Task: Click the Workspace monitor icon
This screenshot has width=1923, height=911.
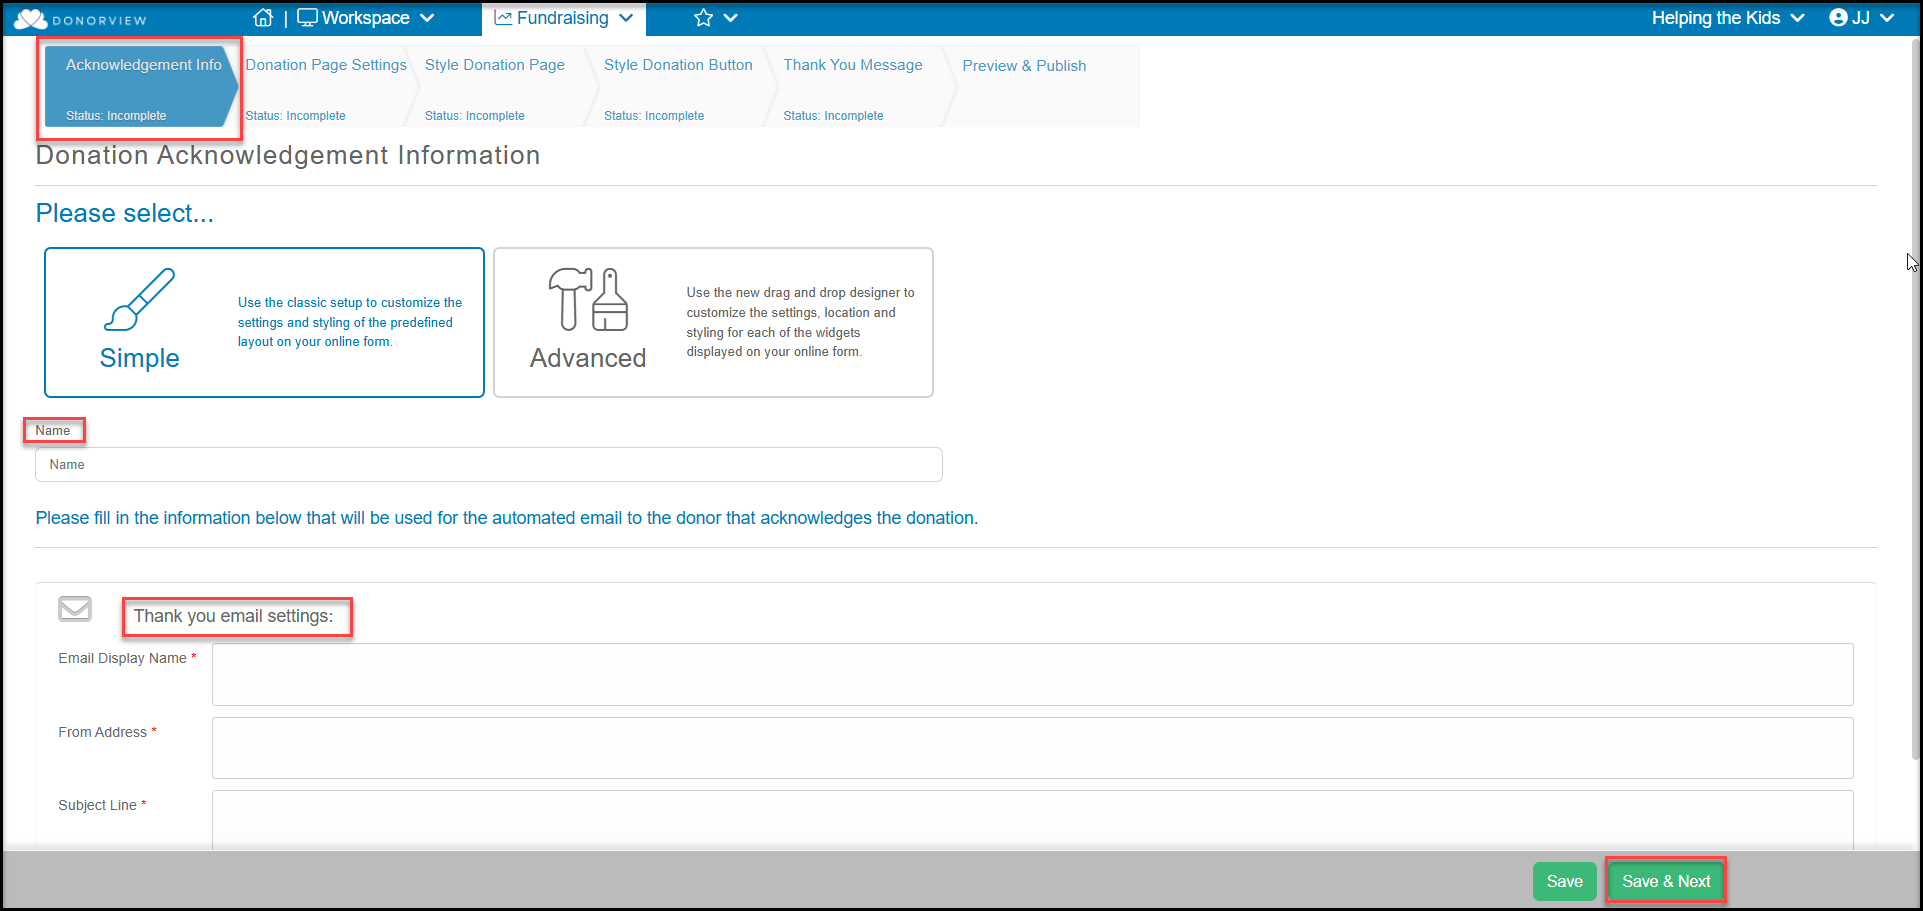Action: pyautogui.click(x=307, y=18)
